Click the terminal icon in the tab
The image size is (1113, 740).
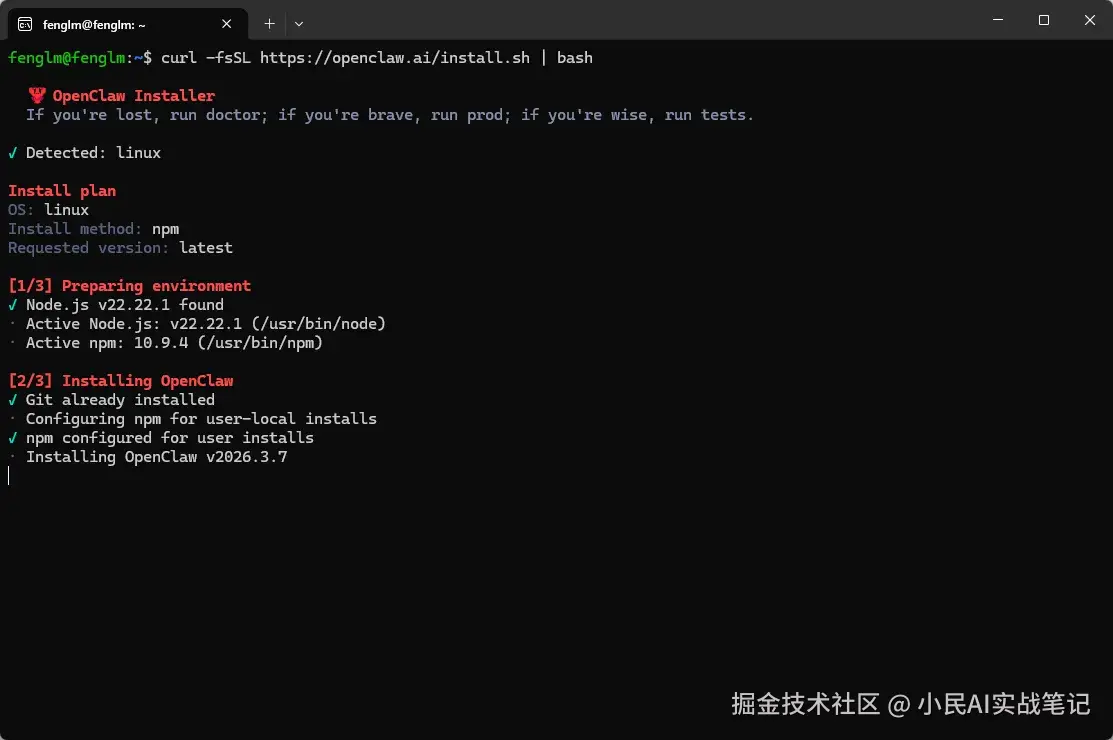pyautogui.click(x=25, y=25)
